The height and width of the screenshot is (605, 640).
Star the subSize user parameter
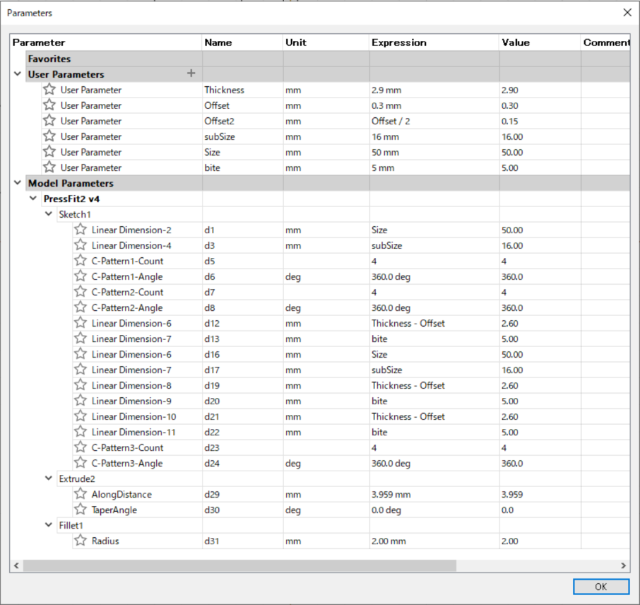point(49,136)
